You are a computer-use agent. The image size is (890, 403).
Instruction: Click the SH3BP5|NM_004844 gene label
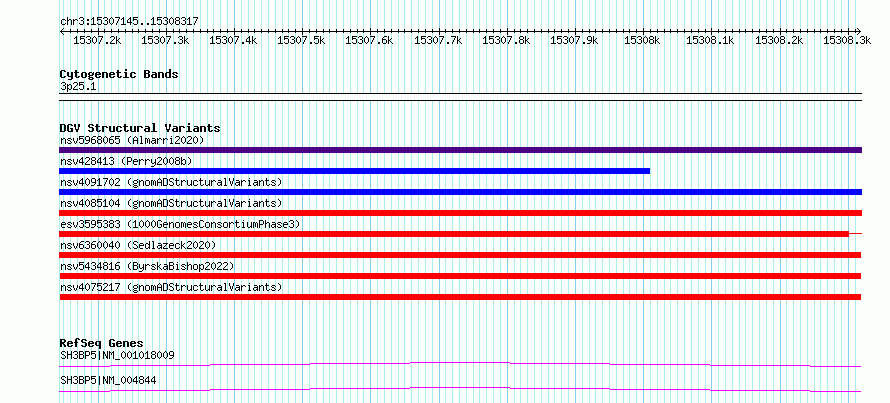pos(108,380)
